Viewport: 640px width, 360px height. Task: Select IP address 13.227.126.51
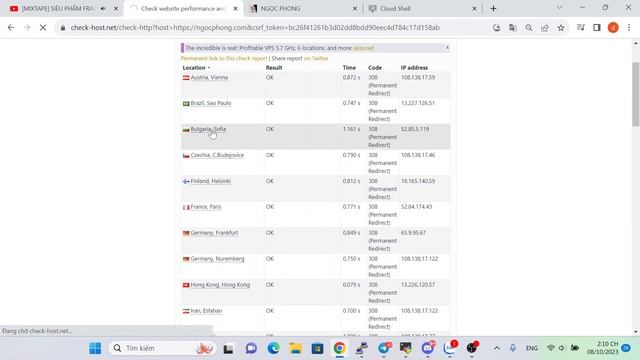[x=418, y=103]
